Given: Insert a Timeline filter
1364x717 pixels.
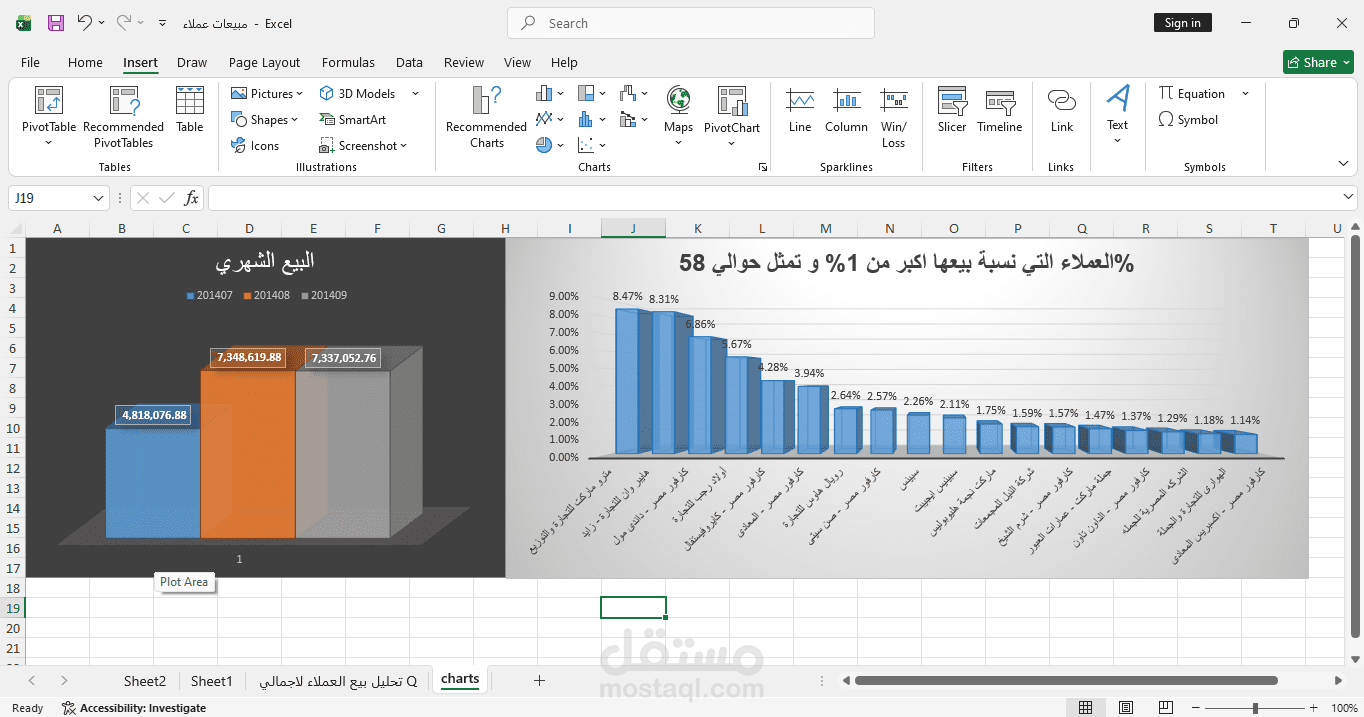Looking at the screenshot, I should click(1000, 110).
